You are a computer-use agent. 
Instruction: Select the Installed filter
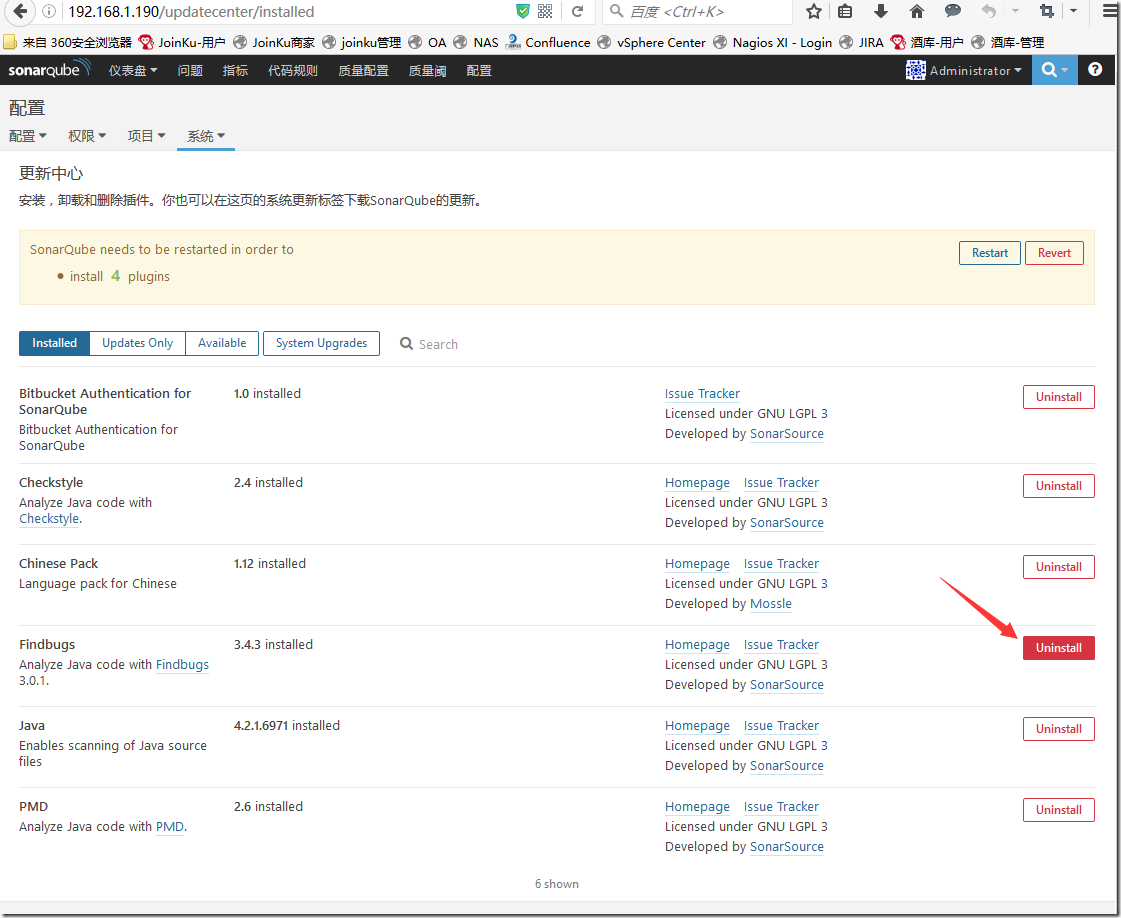pyautogui.click(x=54, y=343)
